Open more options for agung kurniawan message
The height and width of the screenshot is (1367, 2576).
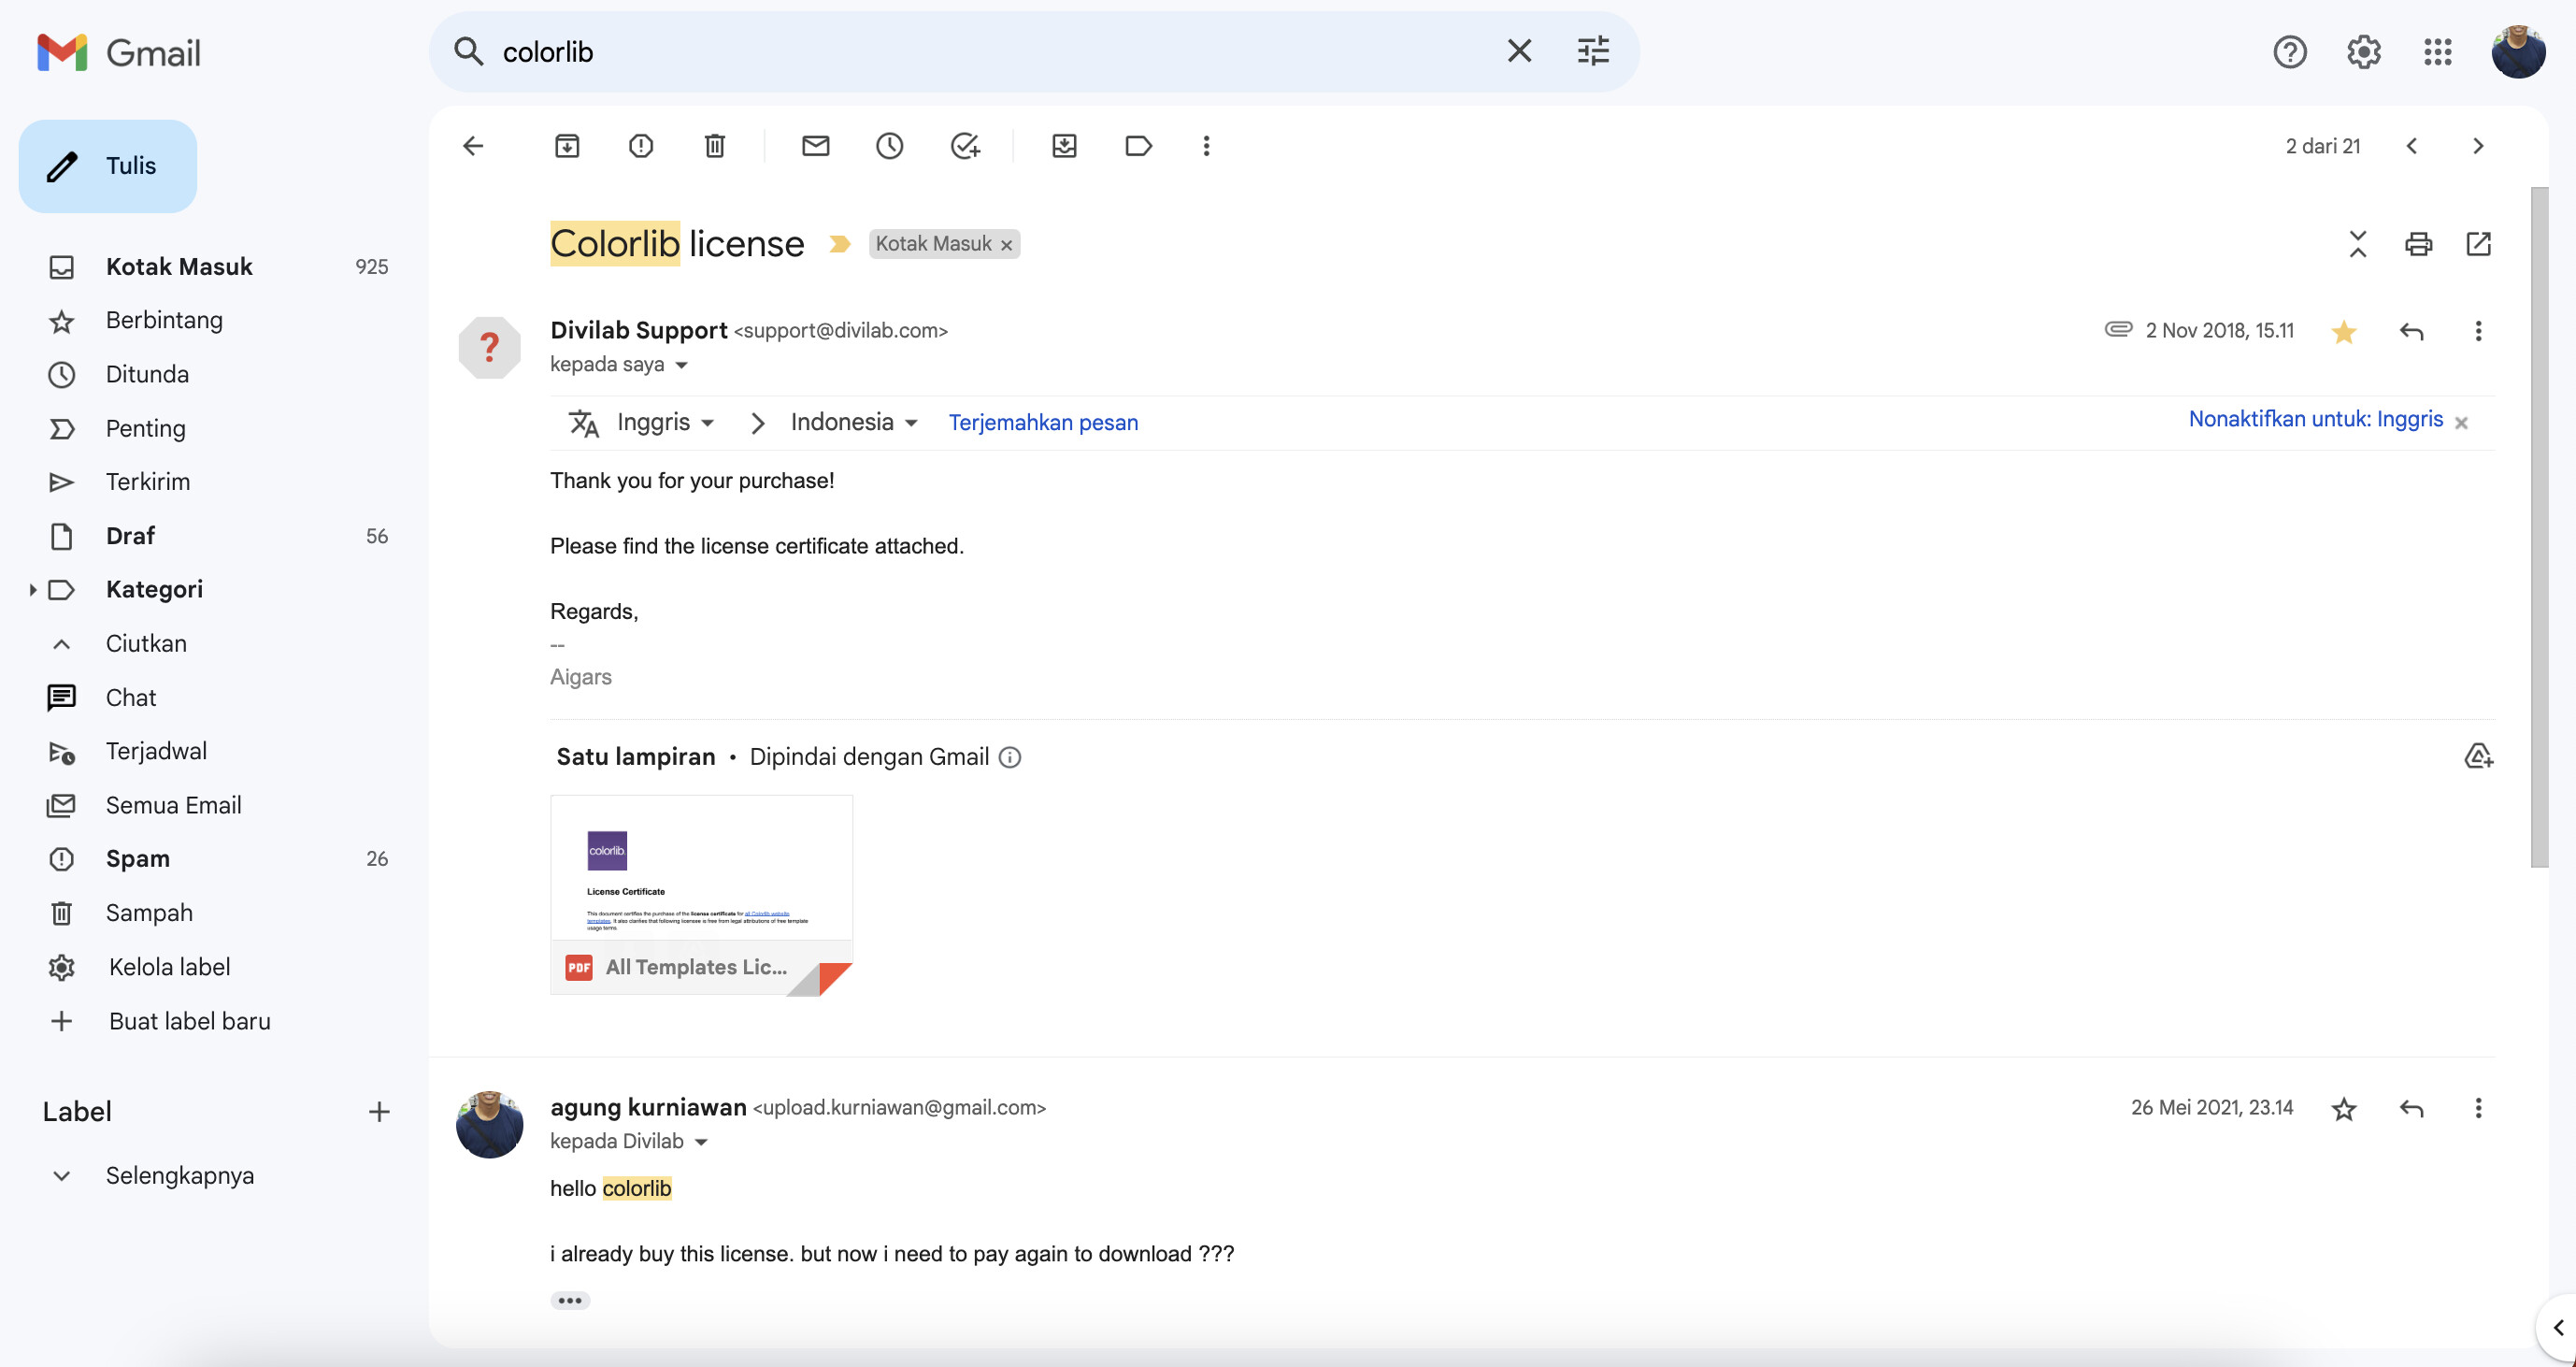(x=2478, y=1108)
